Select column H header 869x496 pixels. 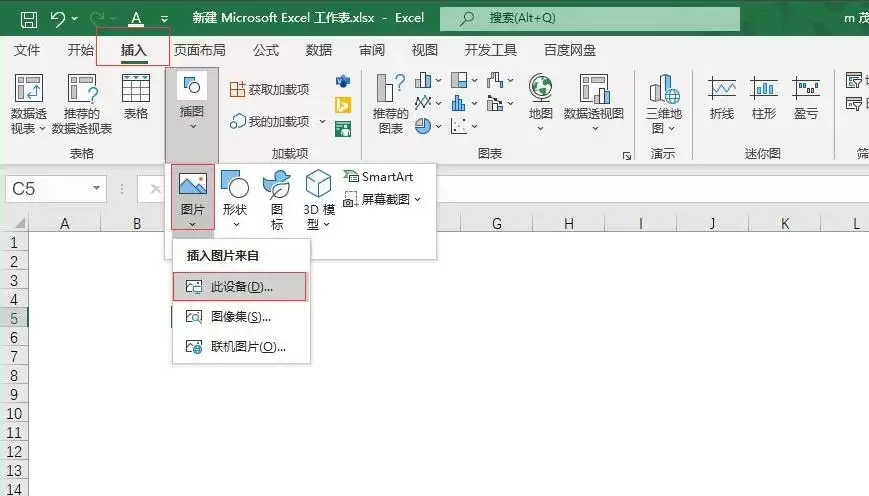(569, 224)
